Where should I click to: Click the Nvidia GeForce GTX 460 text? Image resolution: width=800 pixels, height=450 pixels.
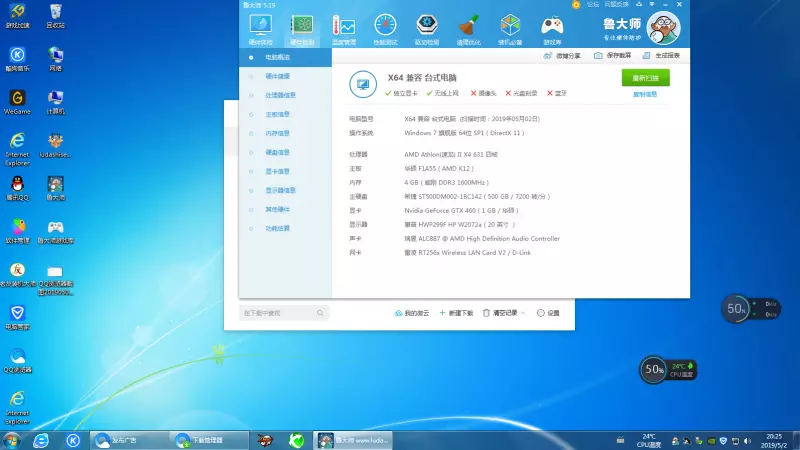(x=461, y=210)
